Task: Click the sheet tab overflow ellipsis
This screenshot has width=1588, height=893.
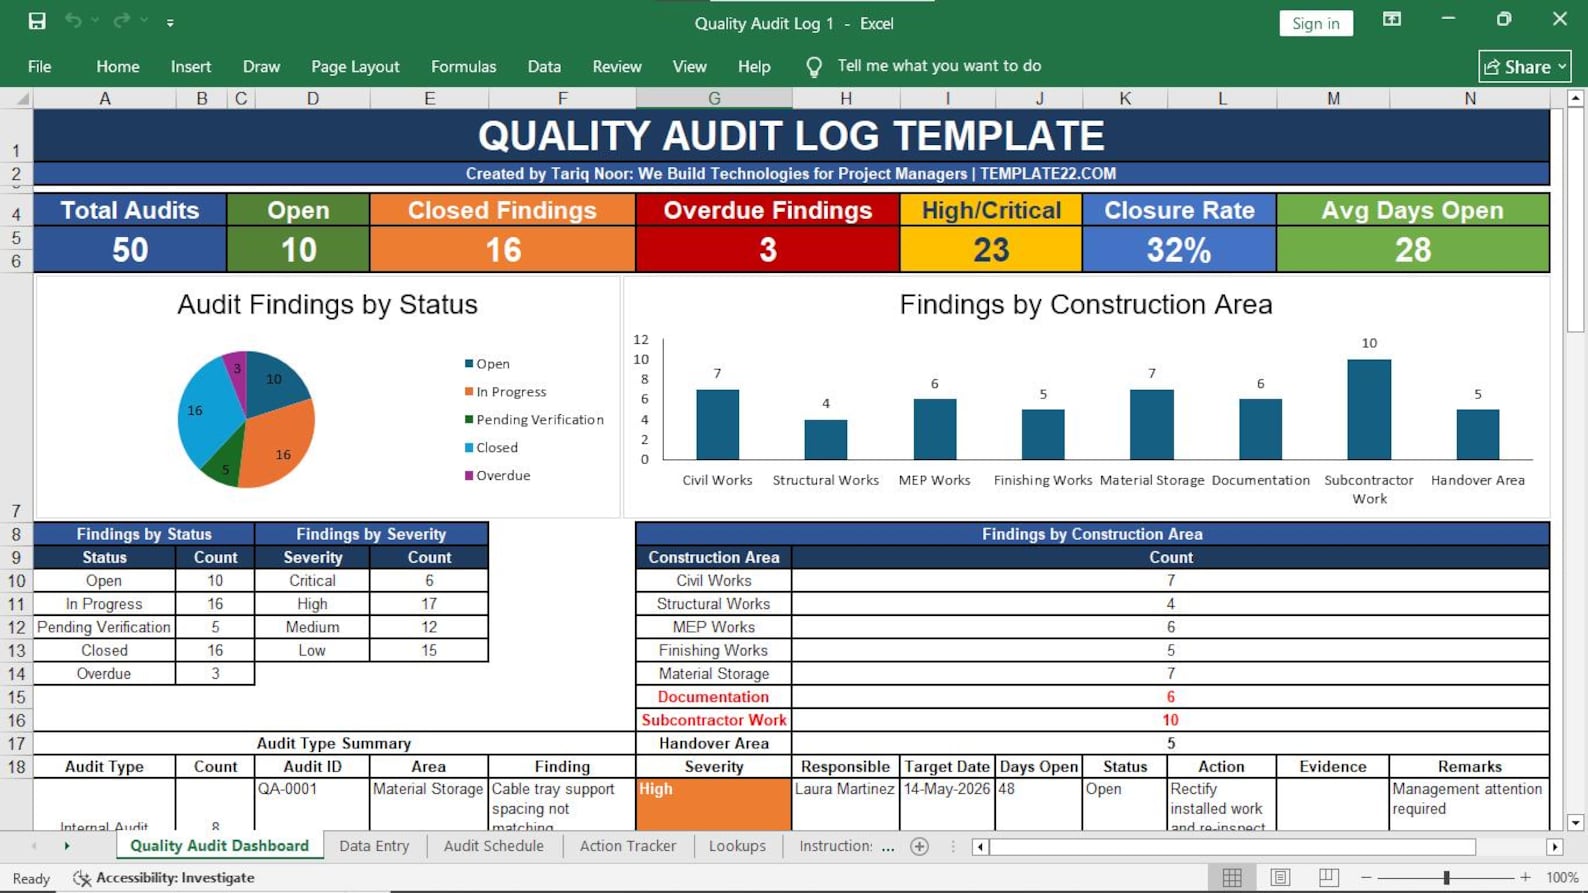Action: click(x=888, y=847)
